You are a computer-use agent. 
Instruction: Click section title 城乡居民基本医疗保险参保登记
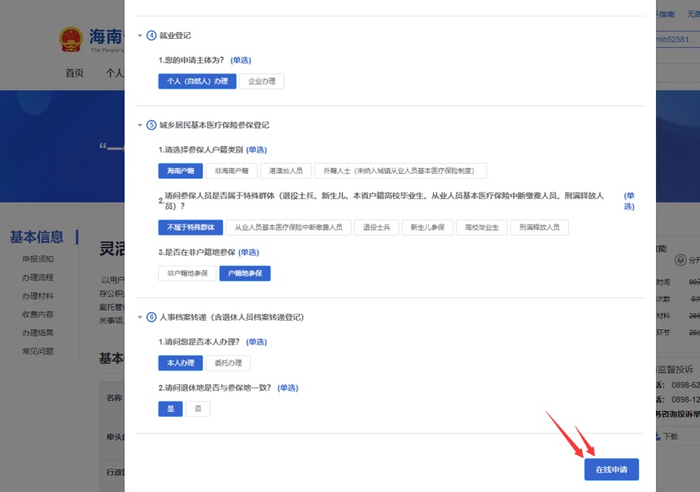point(214,125)
